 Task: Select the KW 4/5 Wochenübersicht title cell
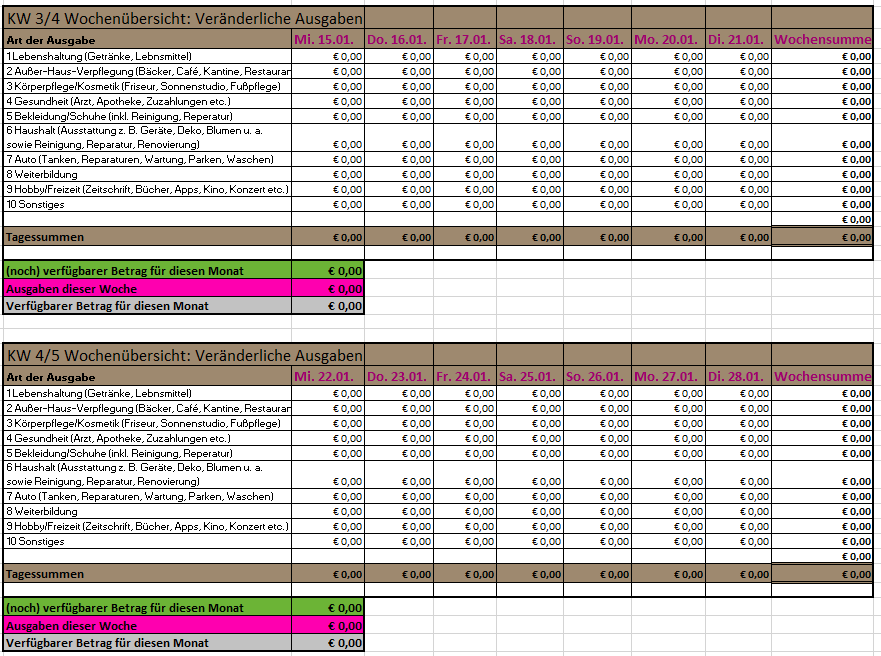point(184,356)
